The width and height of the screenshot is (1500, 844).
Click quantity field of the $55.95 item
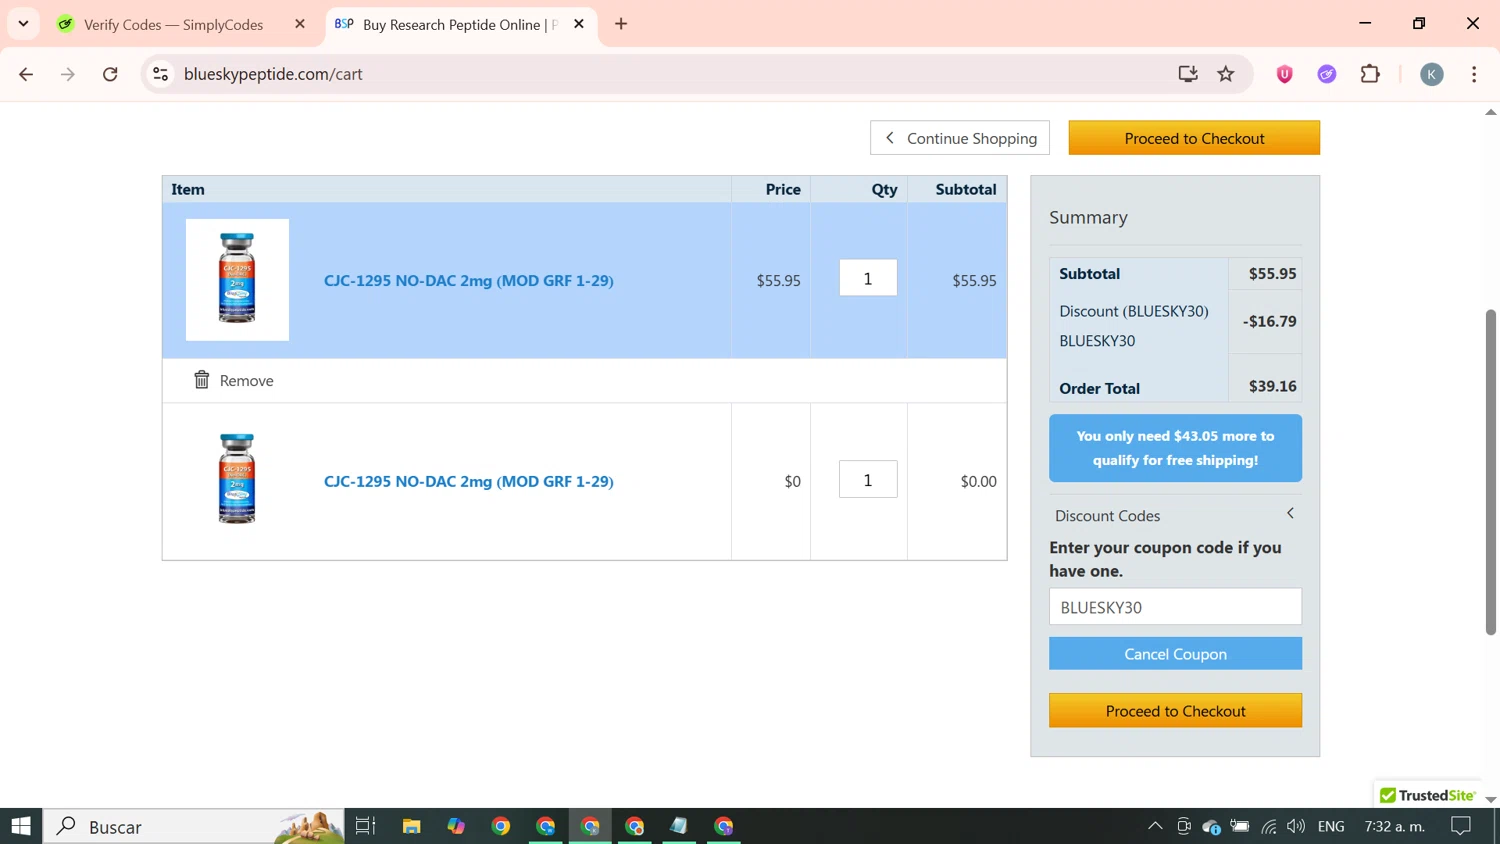pyautogui.click(x=868, y=279)
